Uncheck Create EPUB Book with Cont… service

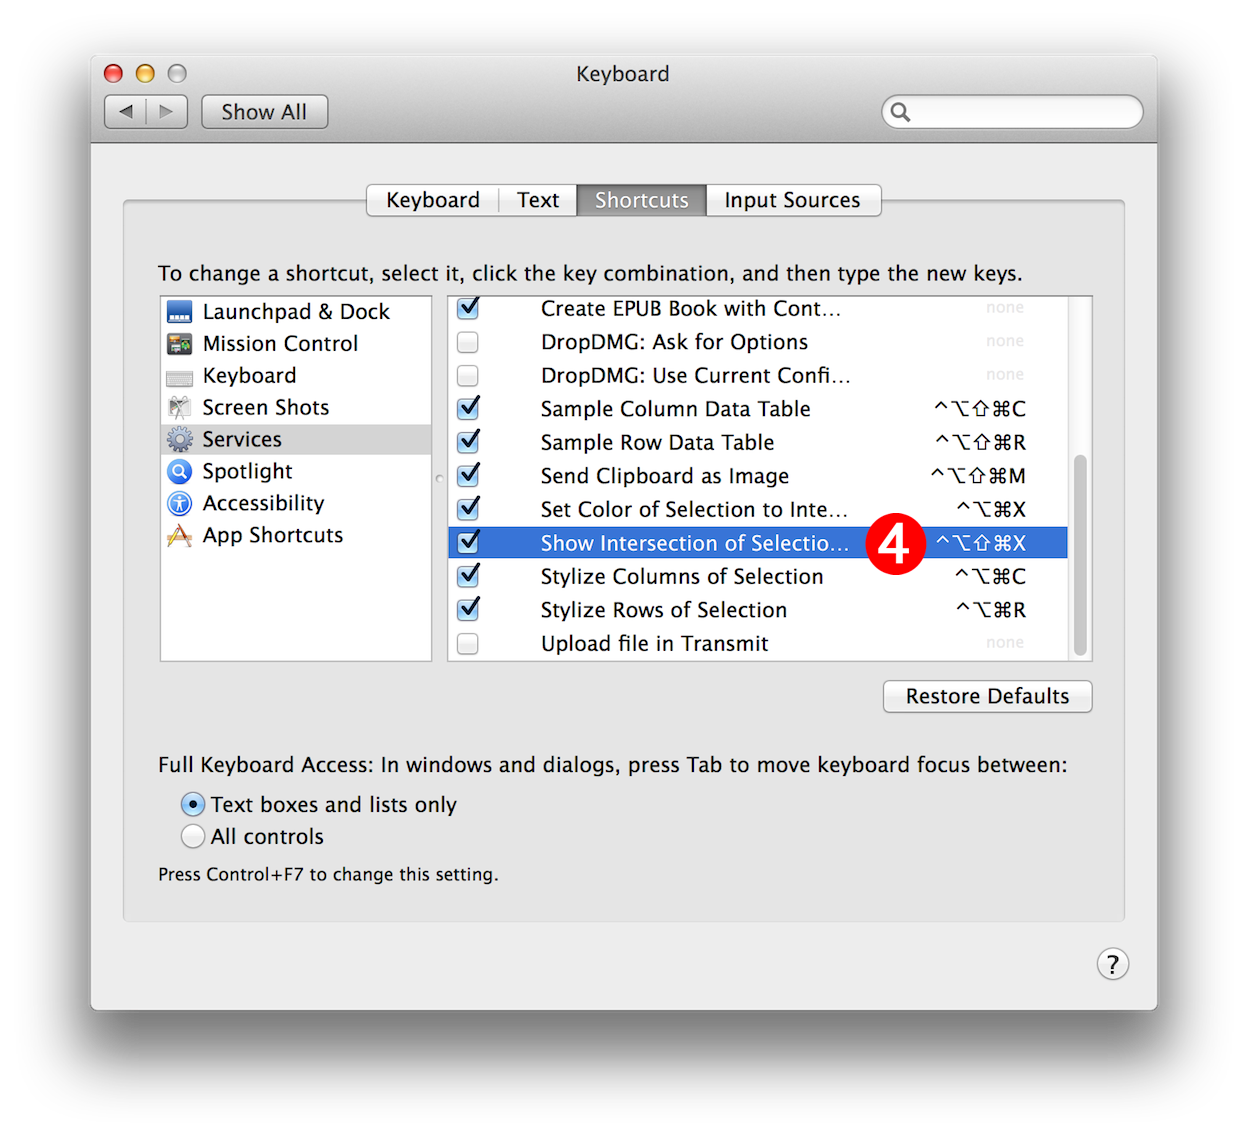[468, 308]
